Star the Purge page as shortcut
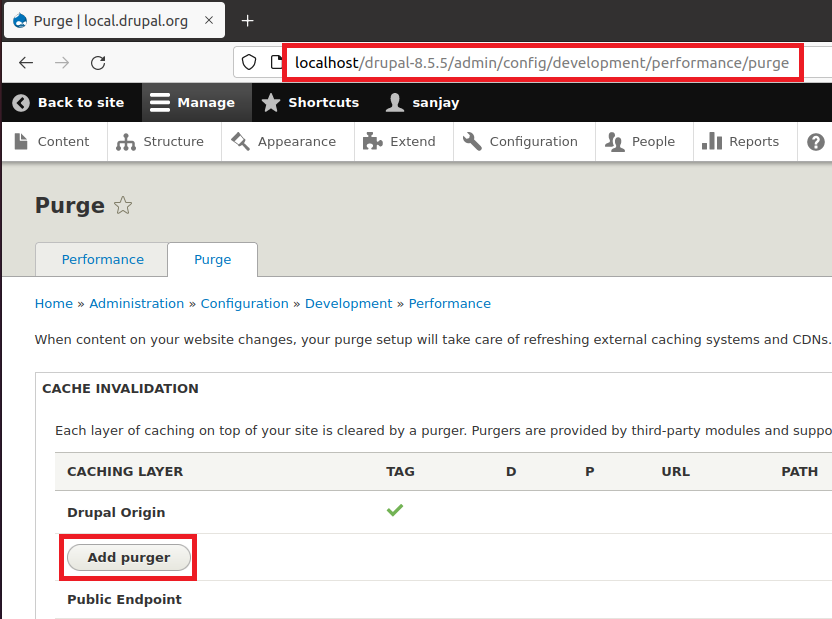The height and width of the screenshot is (619, 832). point(123,206)
